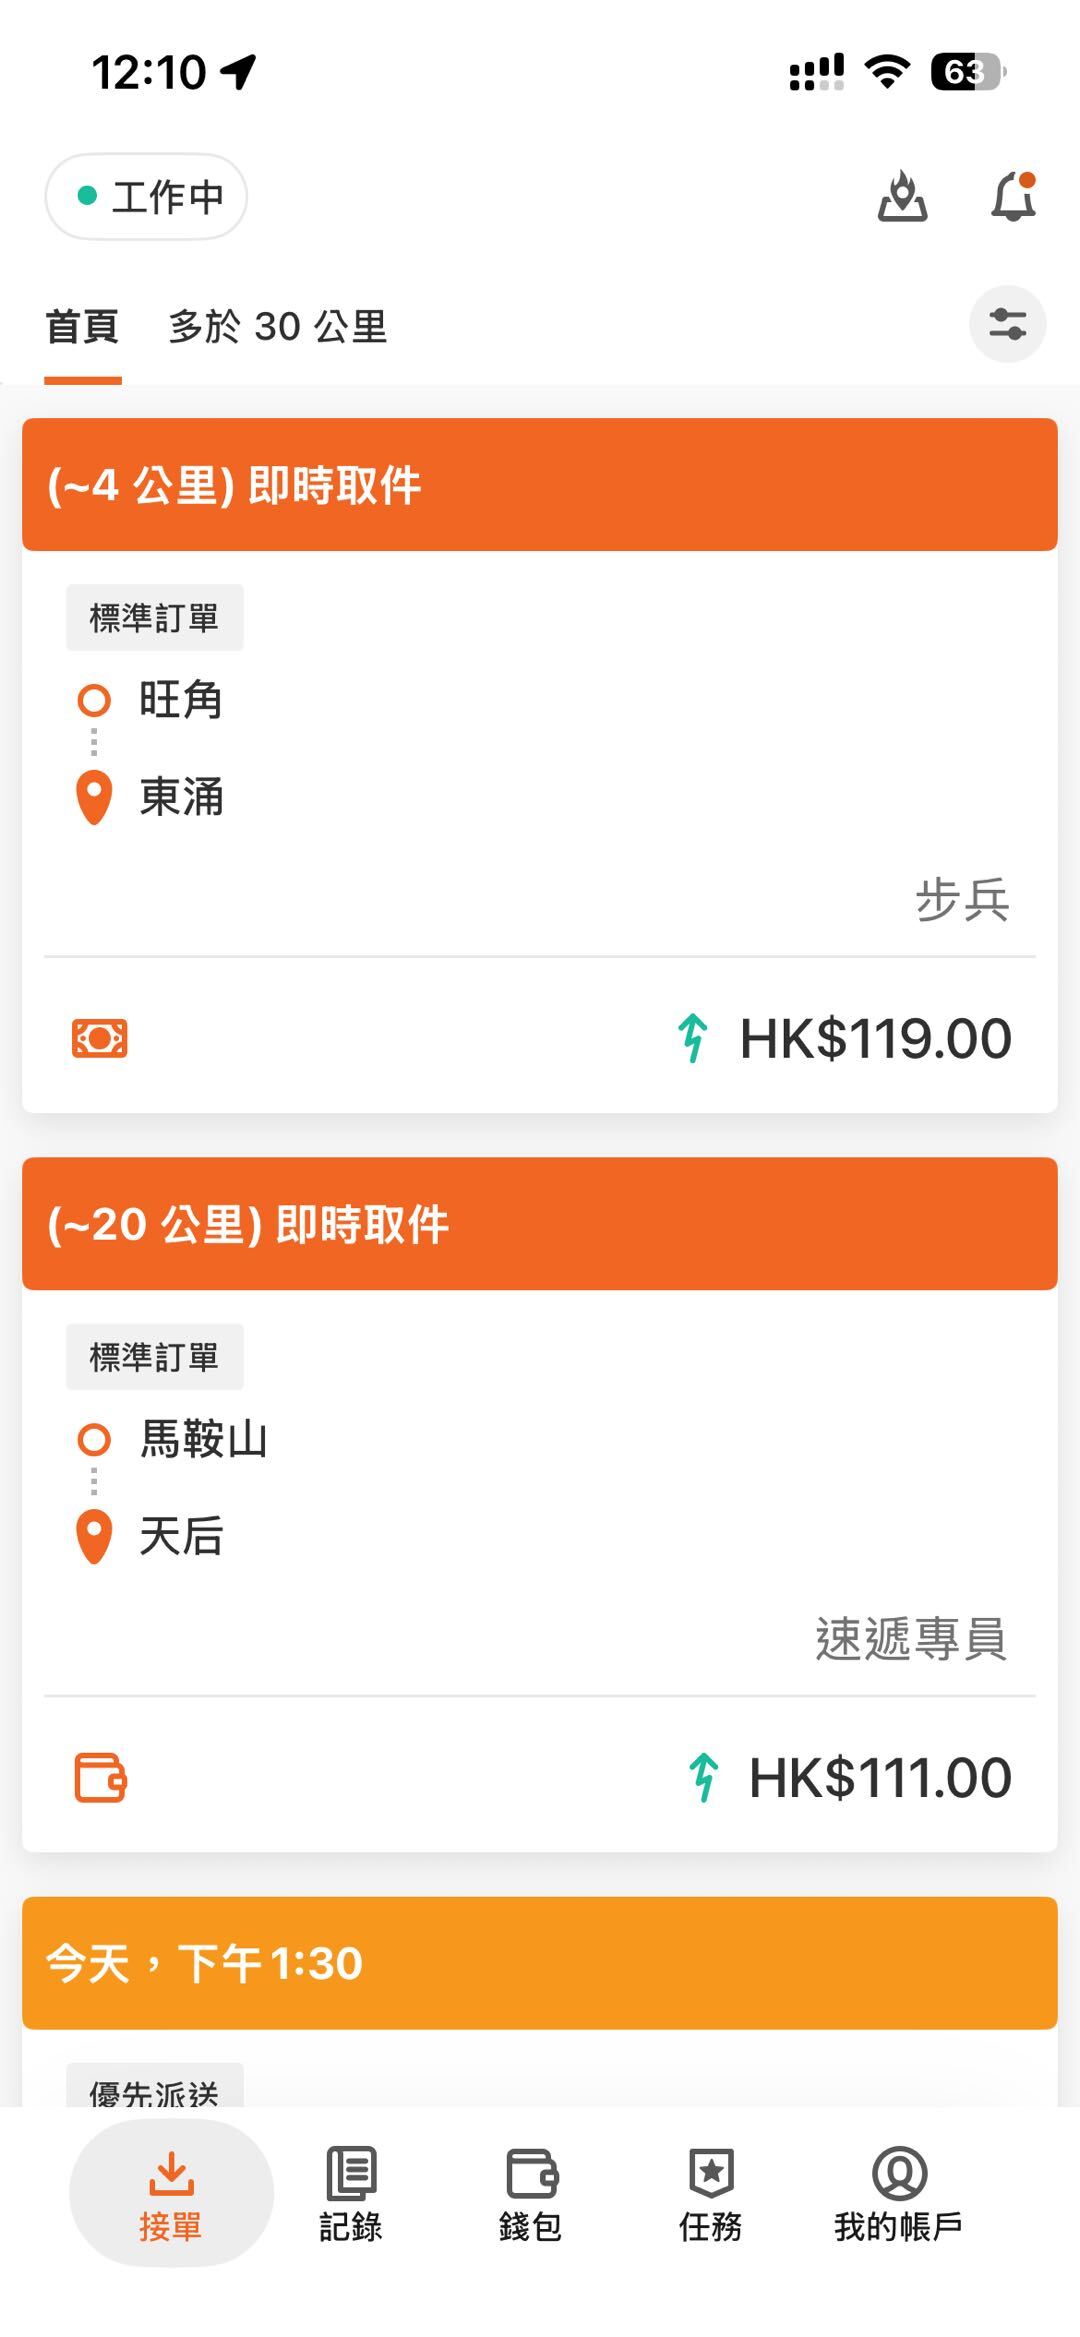The image size is (1080, 2337).
Task: Switch to the 首頁 tab
Action: coord(83,327)
